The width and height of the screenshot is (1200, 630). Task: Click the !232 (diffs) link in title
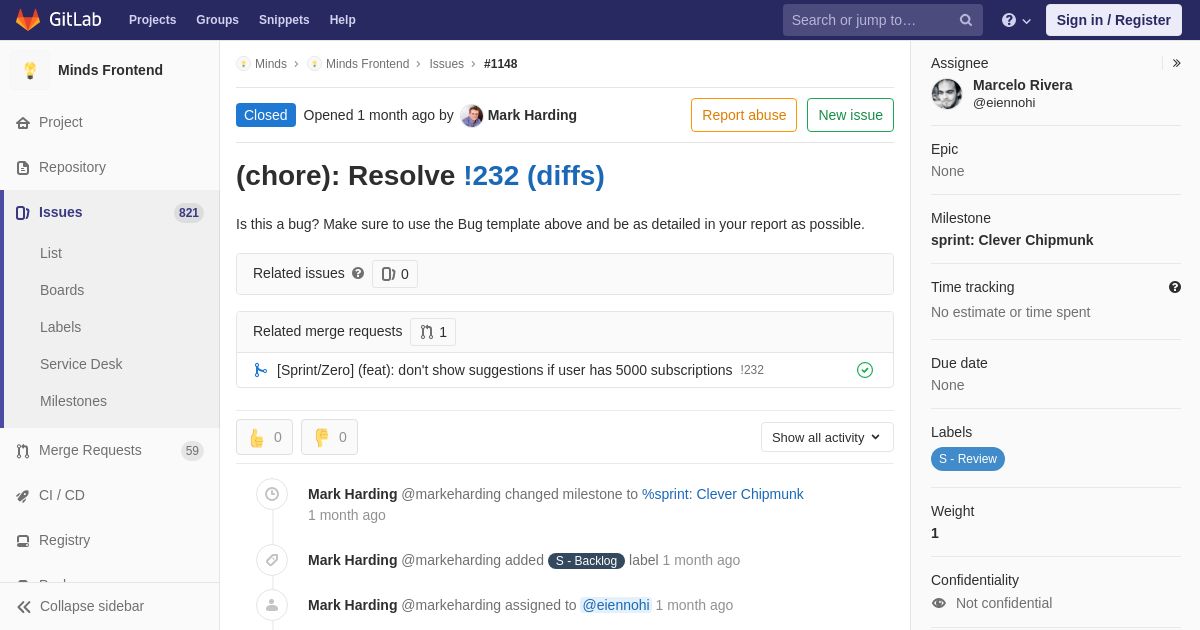(534, 176)
